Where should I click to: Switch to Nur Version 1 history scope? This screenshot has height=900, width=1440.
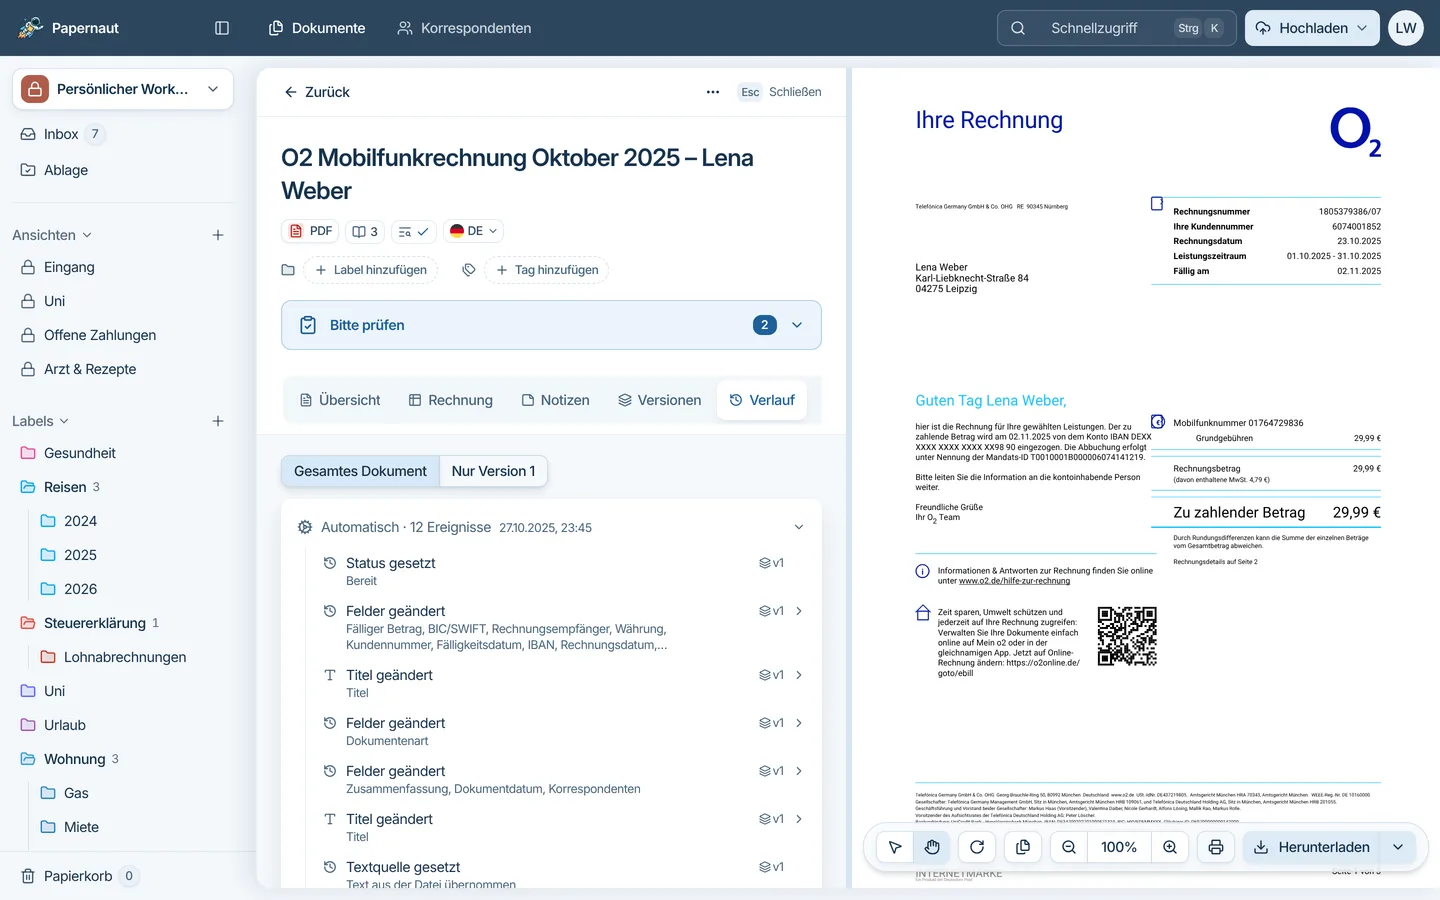point(493,471)
